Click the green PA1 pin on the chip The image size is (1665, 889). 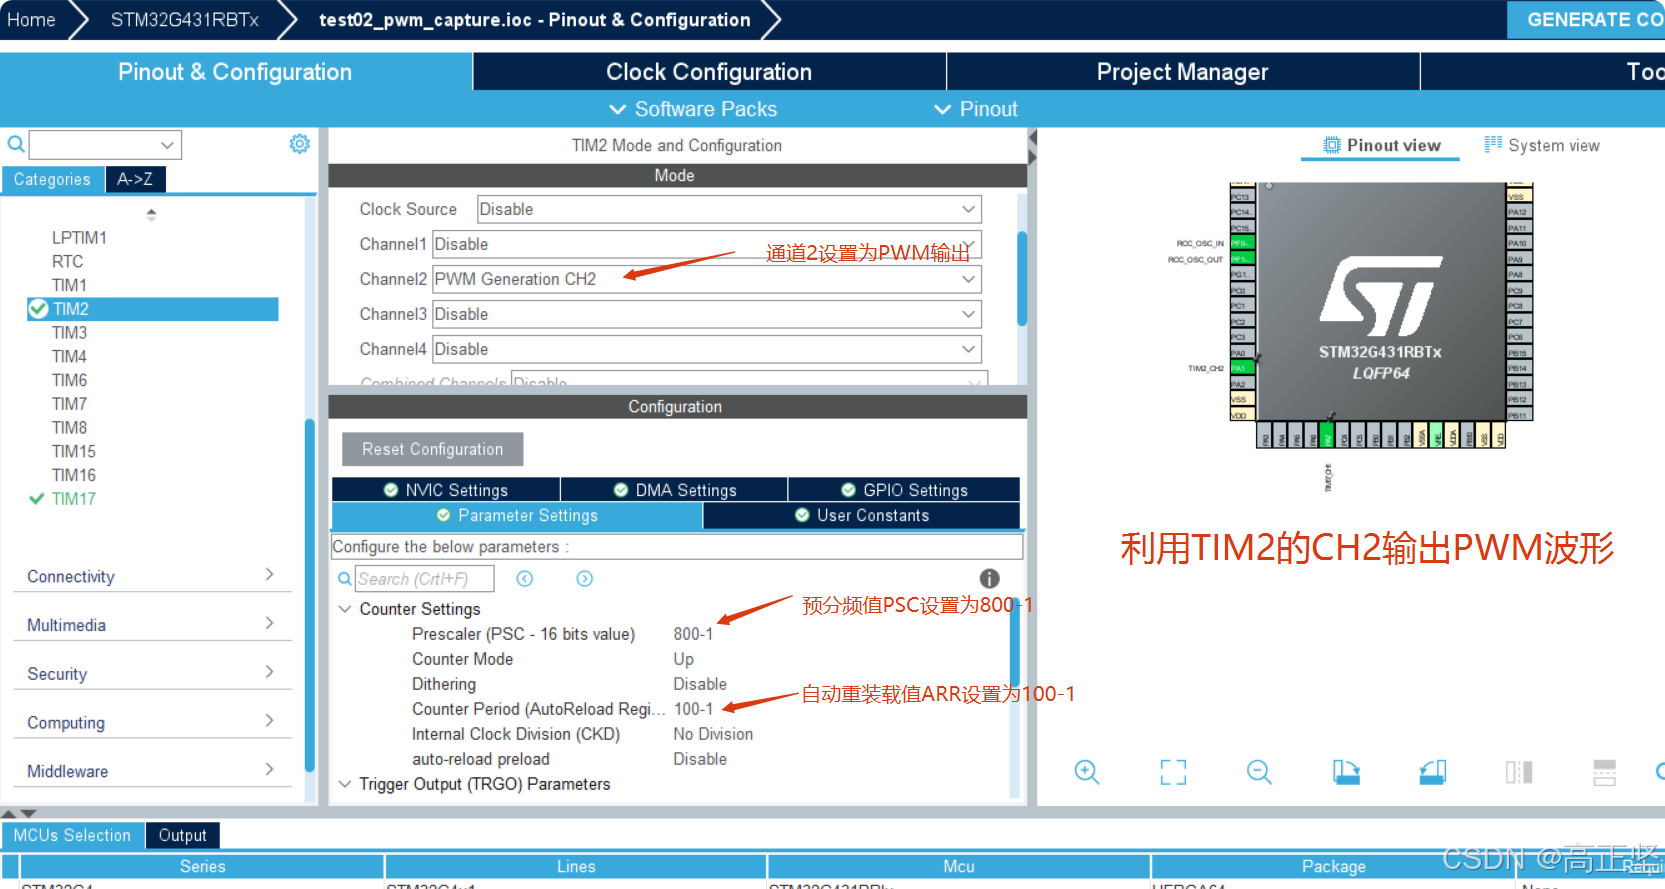[x=1241, y=368]
